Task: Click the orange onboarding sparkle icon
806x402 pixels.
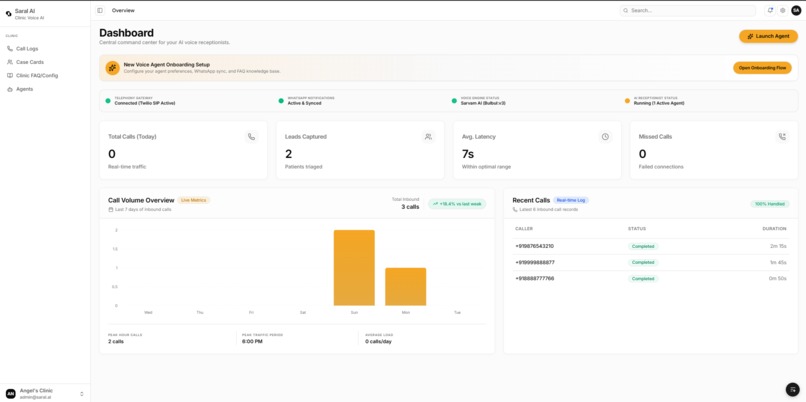Action: click(x=113, y=68)
